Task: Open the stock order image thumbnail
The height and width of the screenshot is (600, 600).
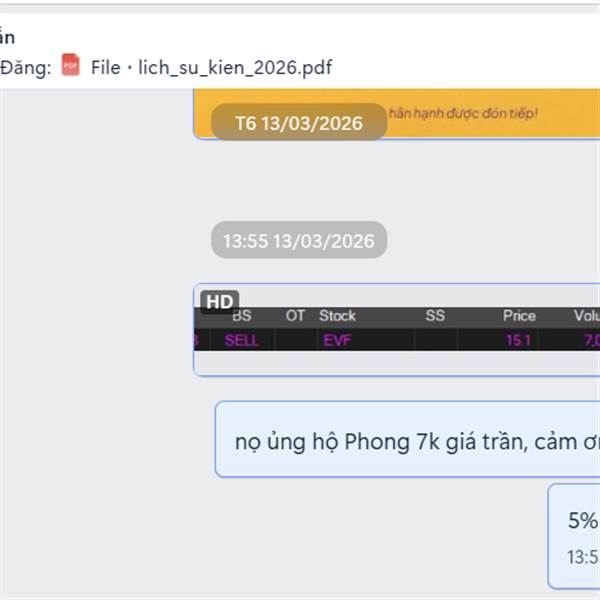Action: click(x=396, y=330)
